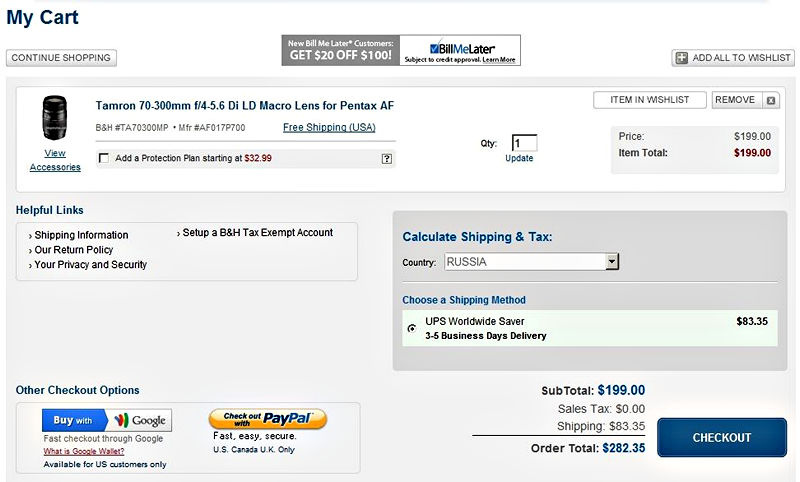The height and width of the screenshot is (482, 800).
Task: Check out with PayPal button
Action: point(267,418)
